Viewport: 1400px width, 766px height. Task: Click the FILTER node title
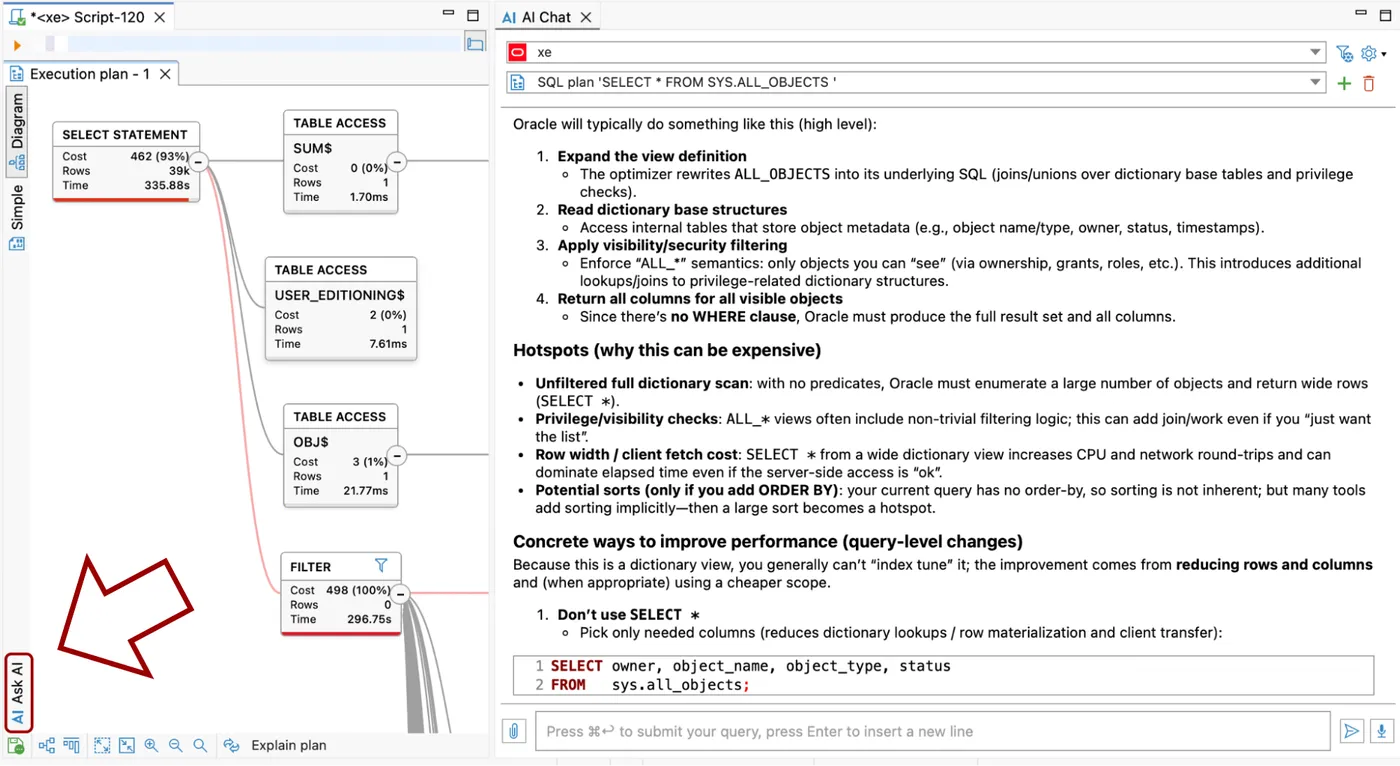click(x=310, y=567)
